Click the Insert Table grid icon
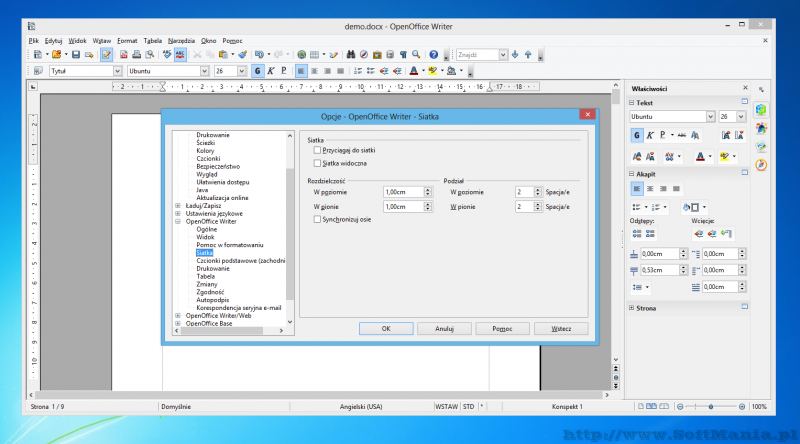The height and width of the screenshot is (444, 800). click(x=315, y=55)
